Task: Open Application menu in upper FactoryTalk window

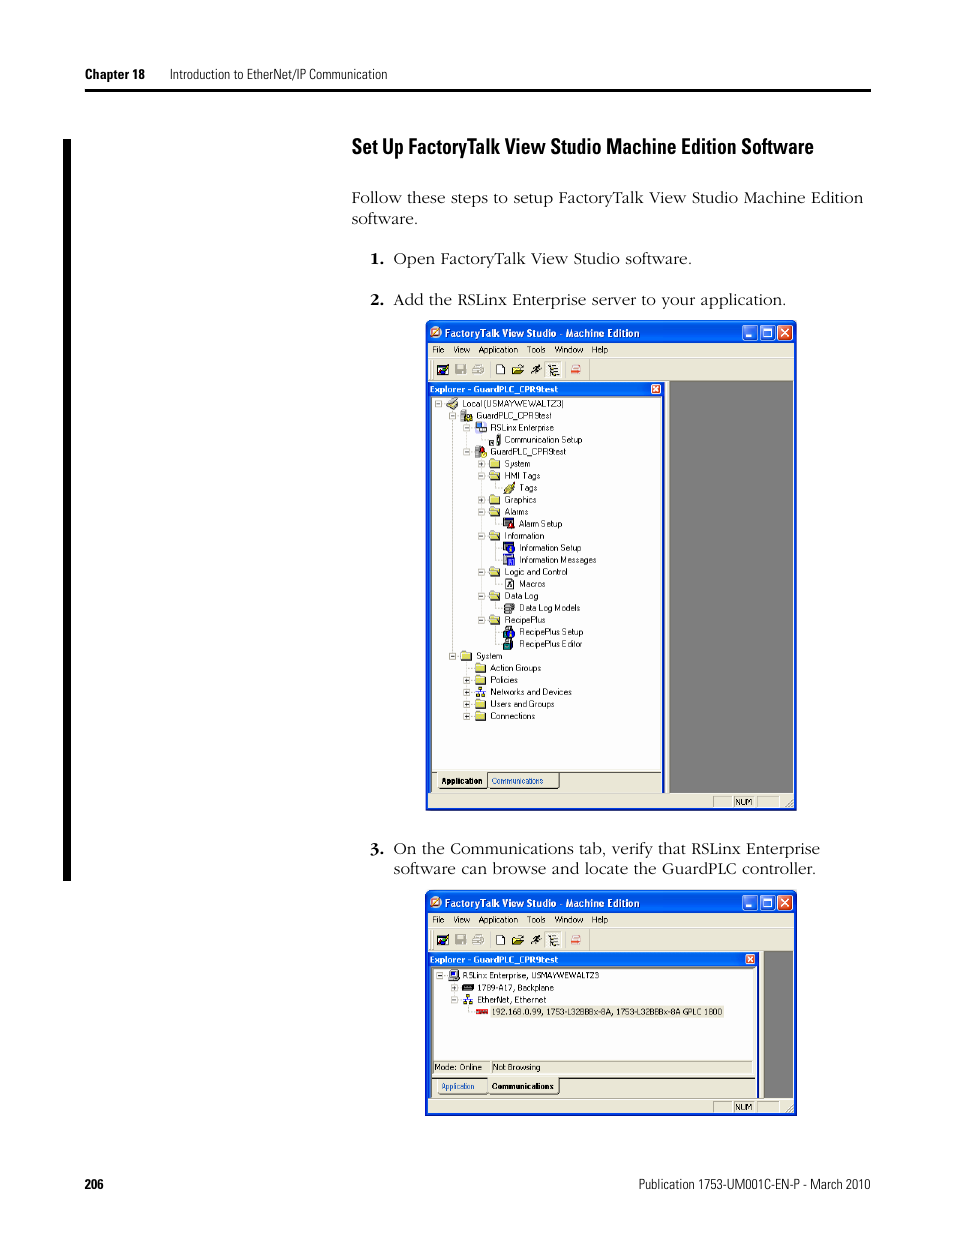Action: (x=498, y=350)
